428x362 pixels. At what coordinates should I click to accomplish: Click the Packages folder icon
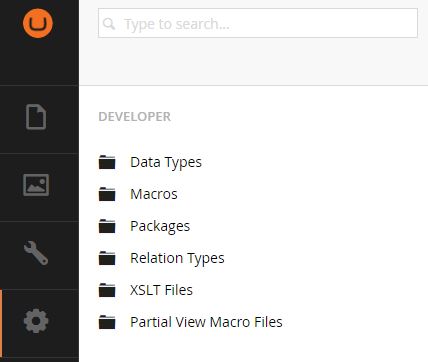tap(107, 226)
